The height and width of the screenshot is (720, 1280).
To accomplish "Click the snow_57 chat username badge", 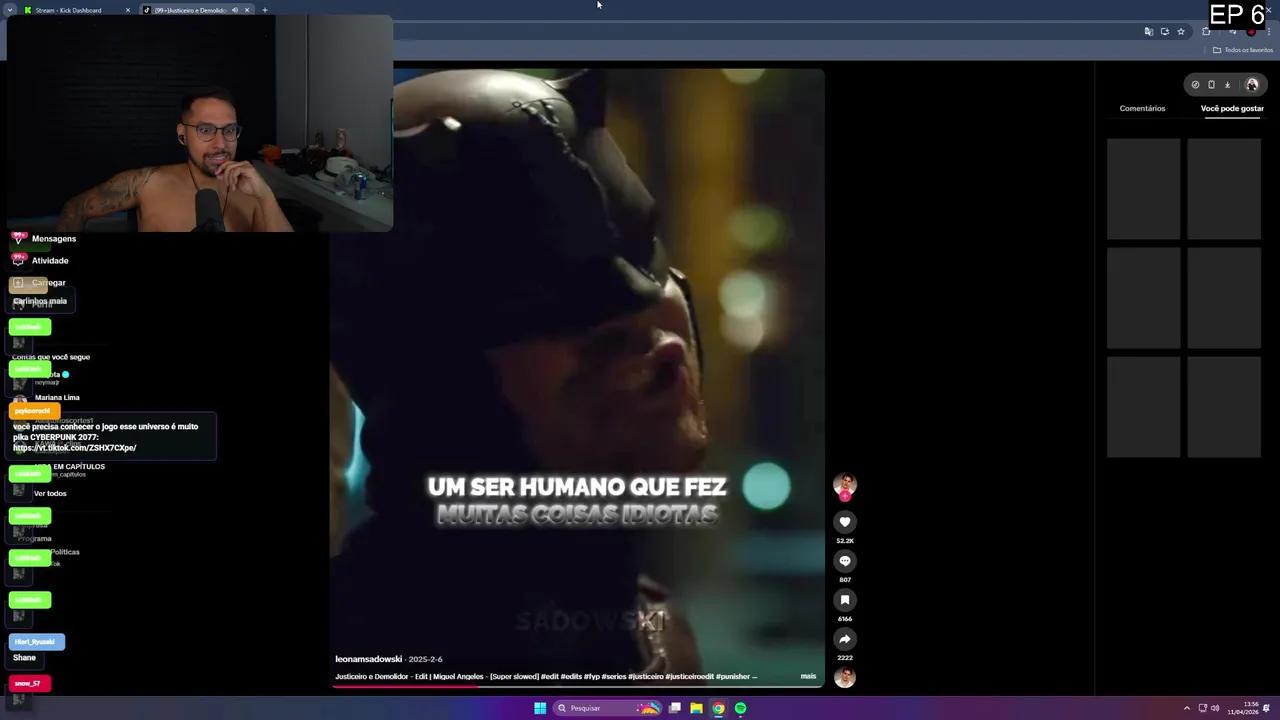I will coord(29,683).
